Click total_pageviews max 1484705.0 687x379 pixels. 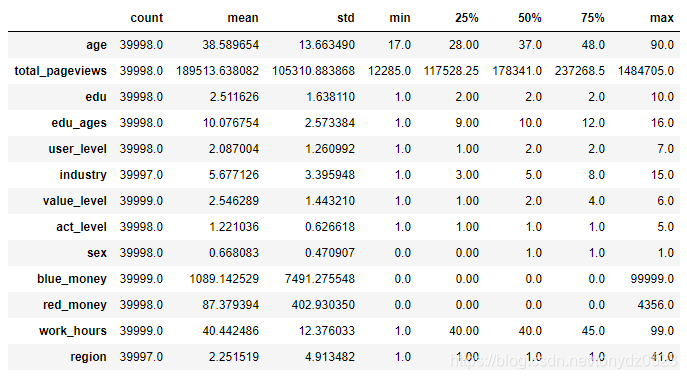pyautogui.click(x=646, y=71)
